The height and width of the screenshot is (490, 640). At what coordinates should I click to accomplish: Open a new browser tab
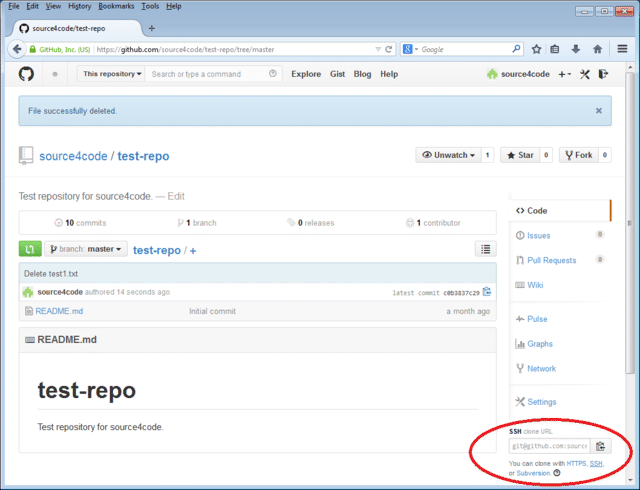[152, 28]
